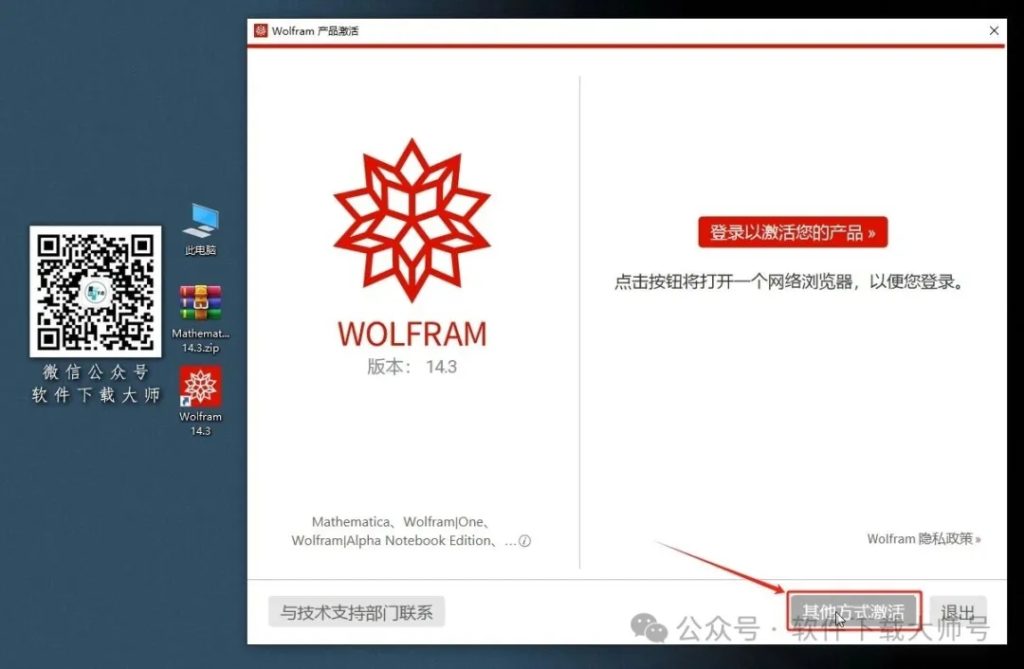The height and width of the screenshot is (669, 1024).
Task: Open the Wolfram 隐私政策 link
Action: coord(922,538)
